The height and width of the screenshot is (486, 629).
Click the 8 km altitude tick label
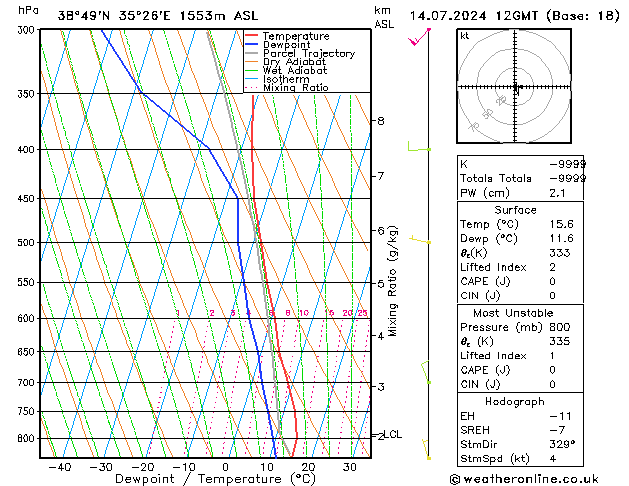(x=381, y=121)
